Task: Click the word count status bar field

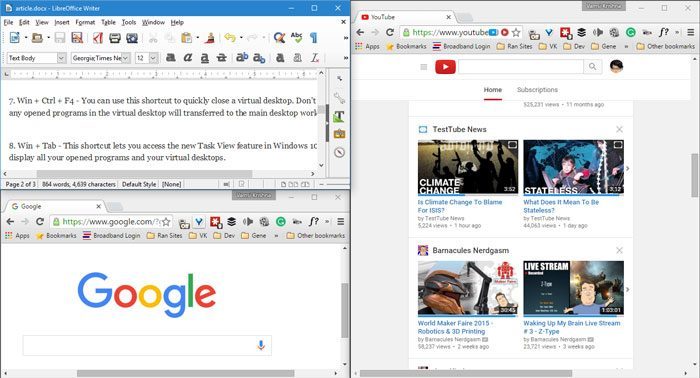Action: [x=79, y=184]
